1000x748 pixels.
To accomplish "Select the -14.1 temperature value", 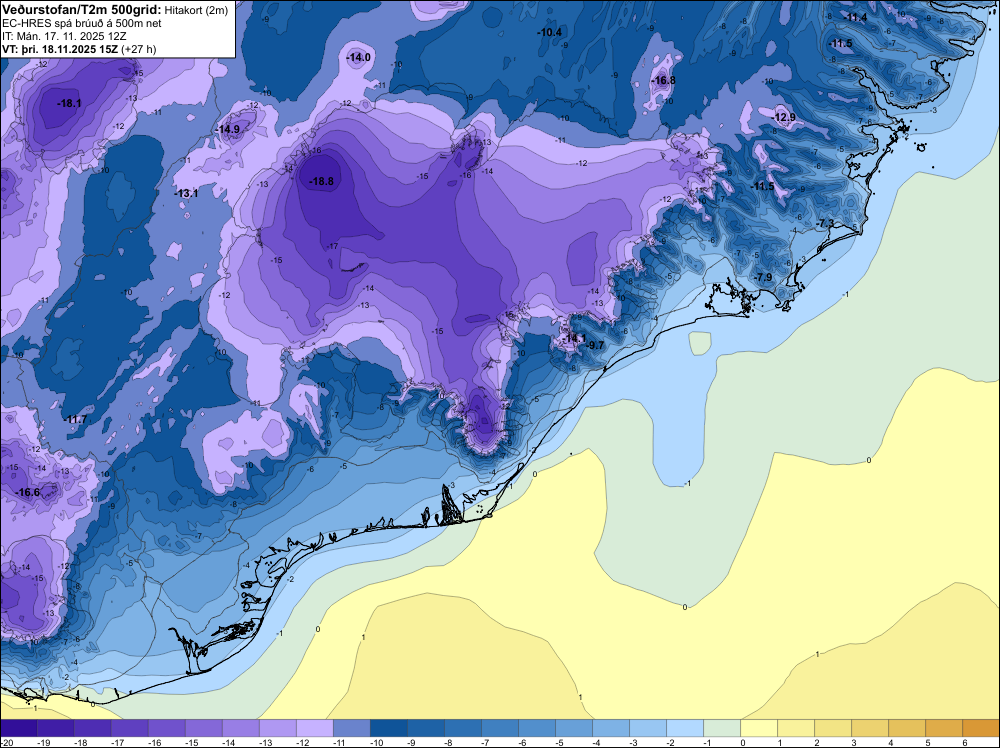I will coord(575,338).
